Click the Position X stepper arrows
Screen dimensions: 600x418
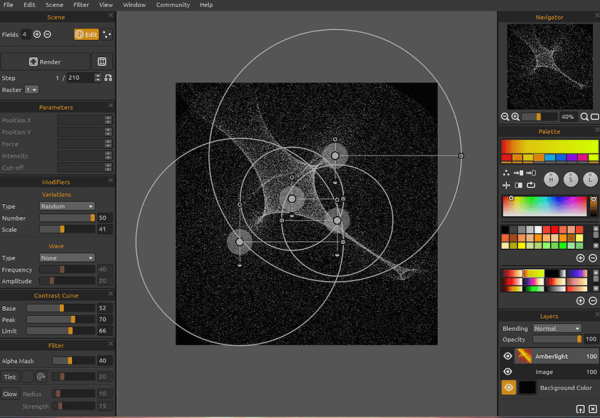[x=108, y=120]
